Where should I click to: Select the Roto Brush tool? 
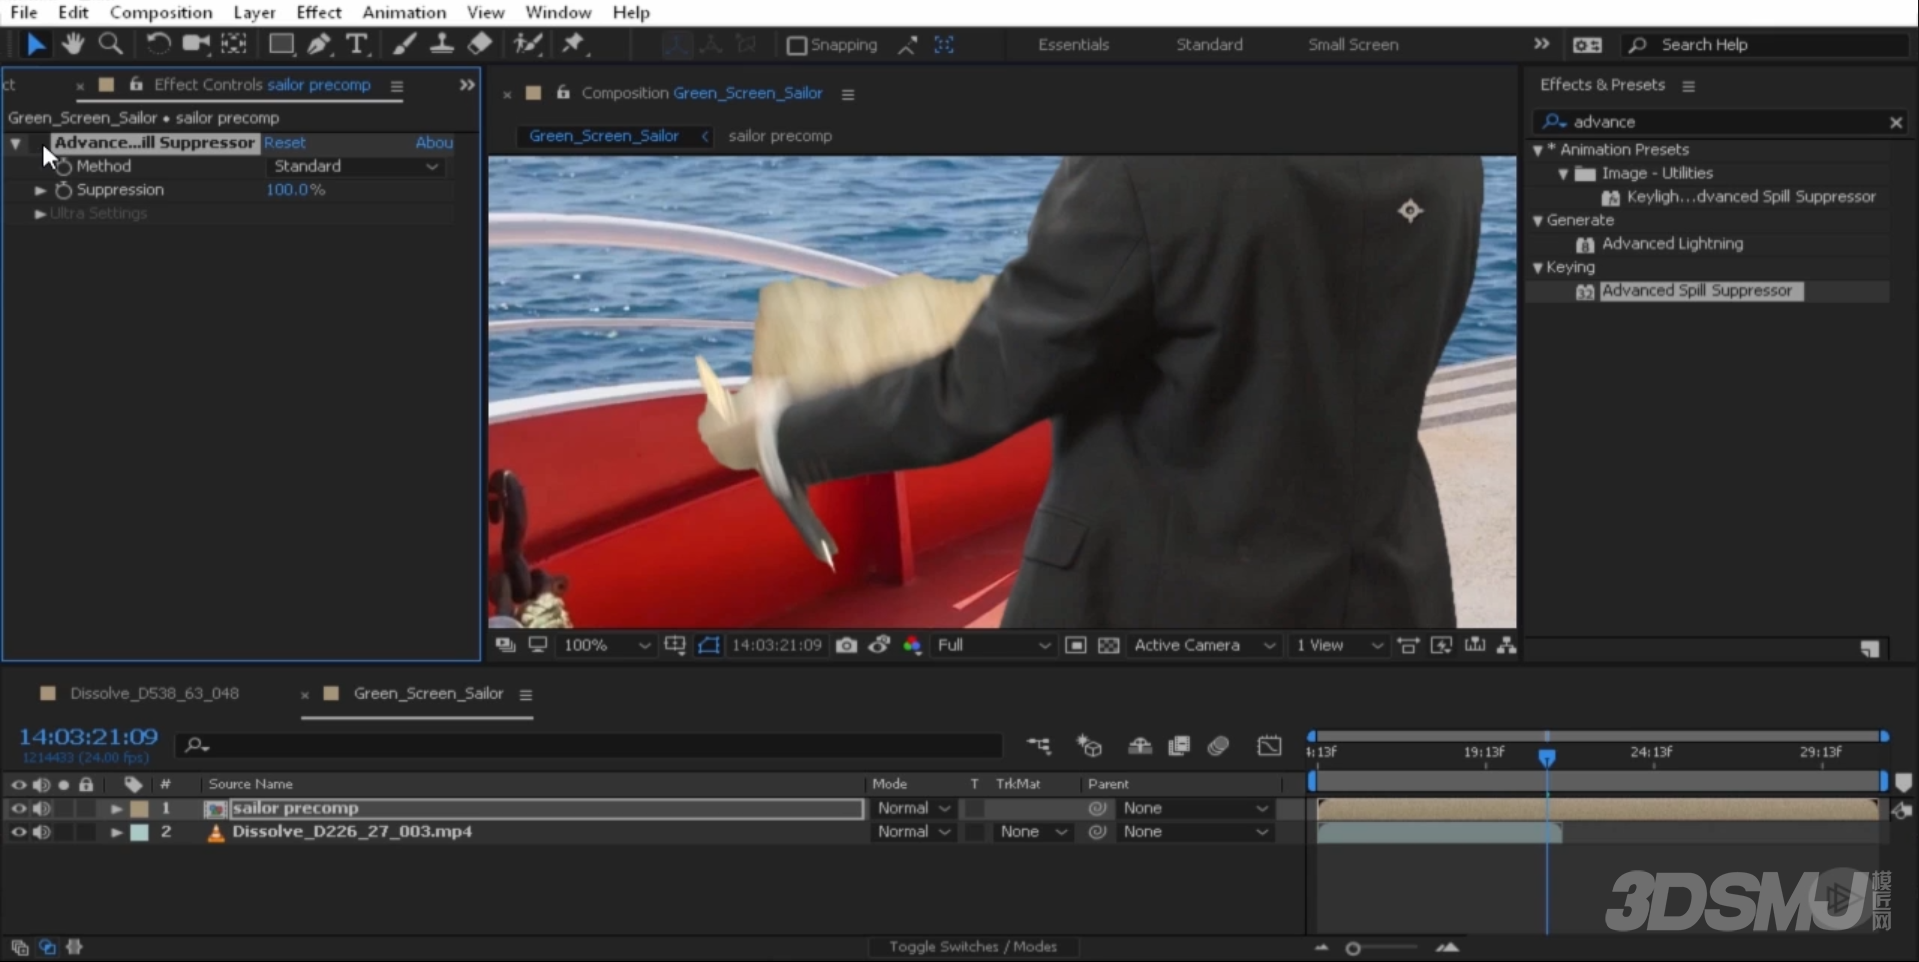pyautogui.click(x=527, y=44)
